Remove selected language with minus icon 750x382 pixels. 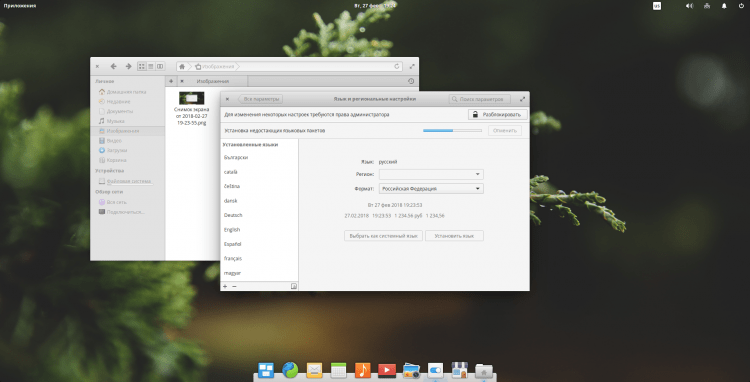coord(234,286)
